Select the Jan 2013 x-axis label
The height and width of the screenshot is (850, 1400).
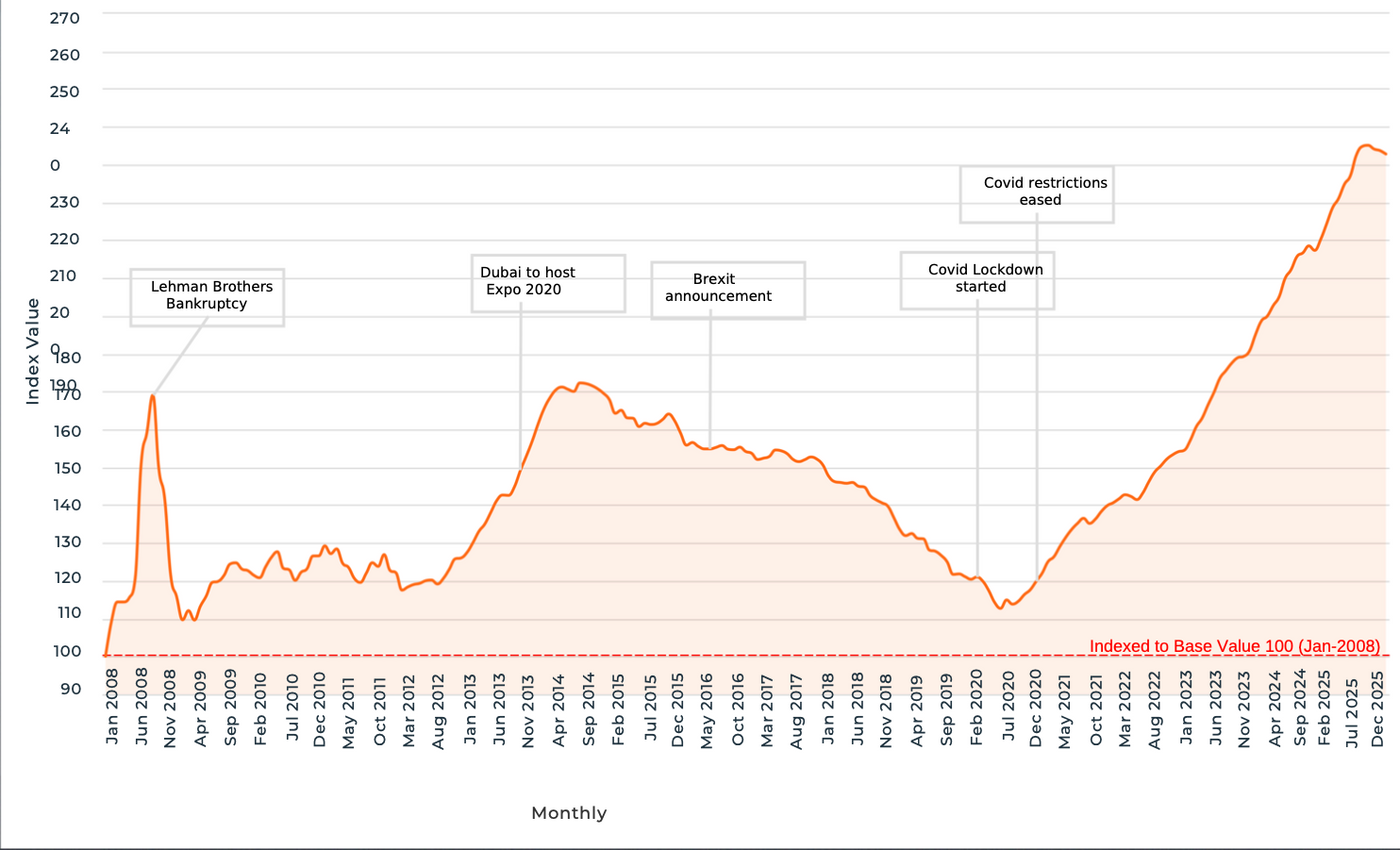(470, 709)
